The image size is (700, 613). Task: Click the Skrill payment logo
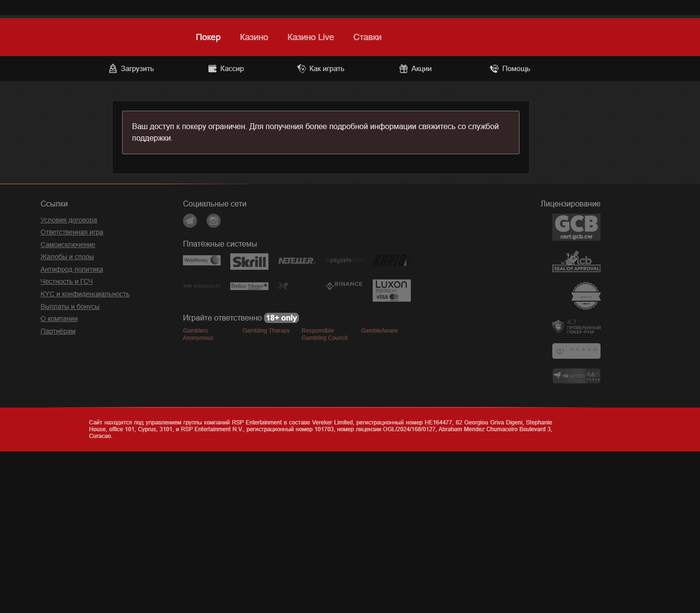click(x=249, y=261)
